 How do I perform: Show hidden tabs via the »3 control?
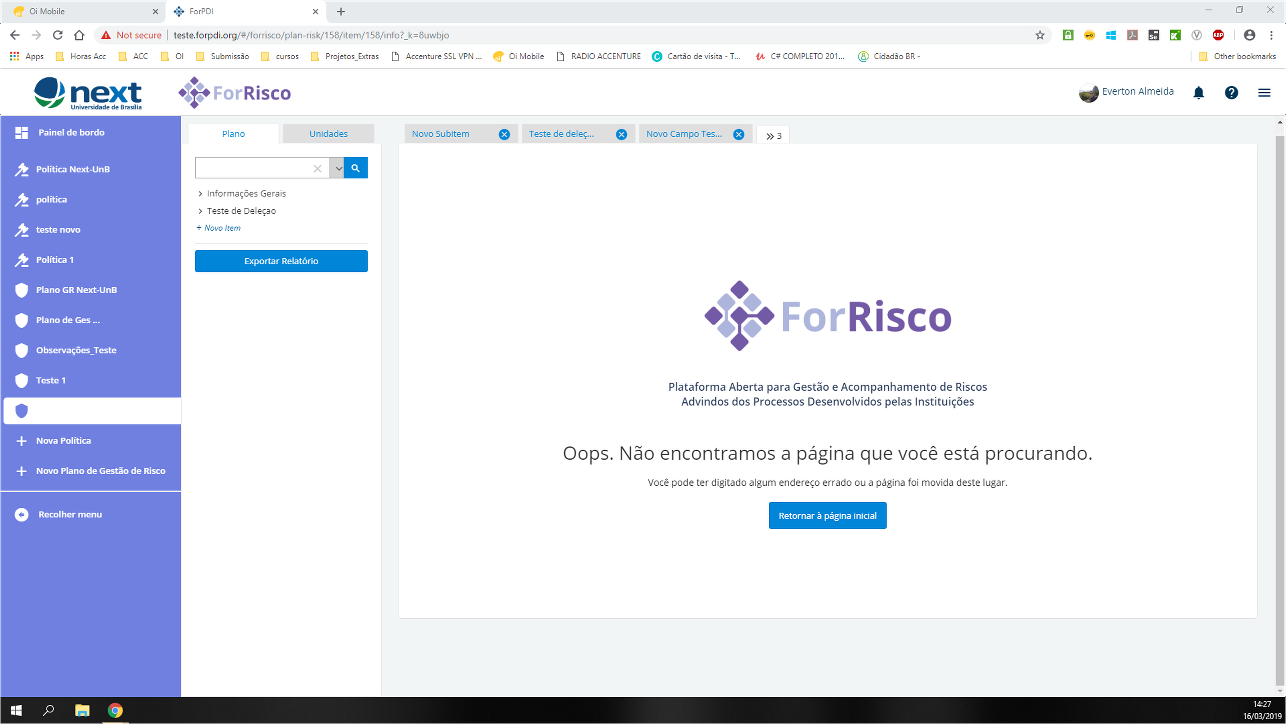[772, 133]
